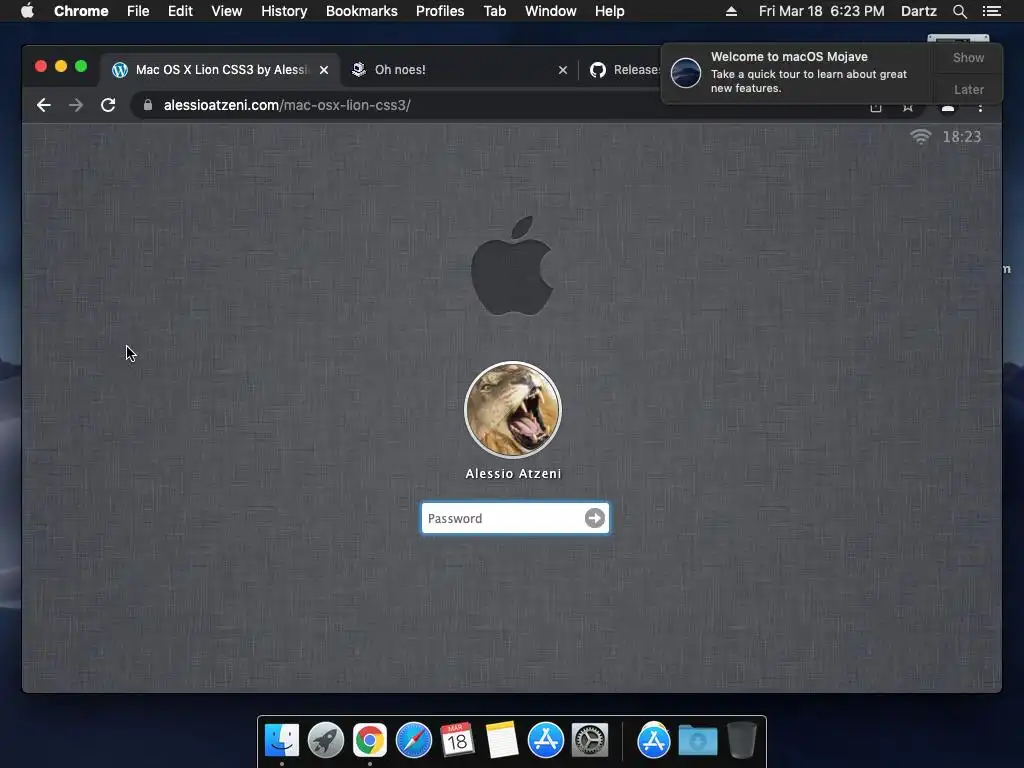The width and height of the screenshot is (1024, 768).
Task: Open Spotlight search magnifier
Action: tap(960, 11)
